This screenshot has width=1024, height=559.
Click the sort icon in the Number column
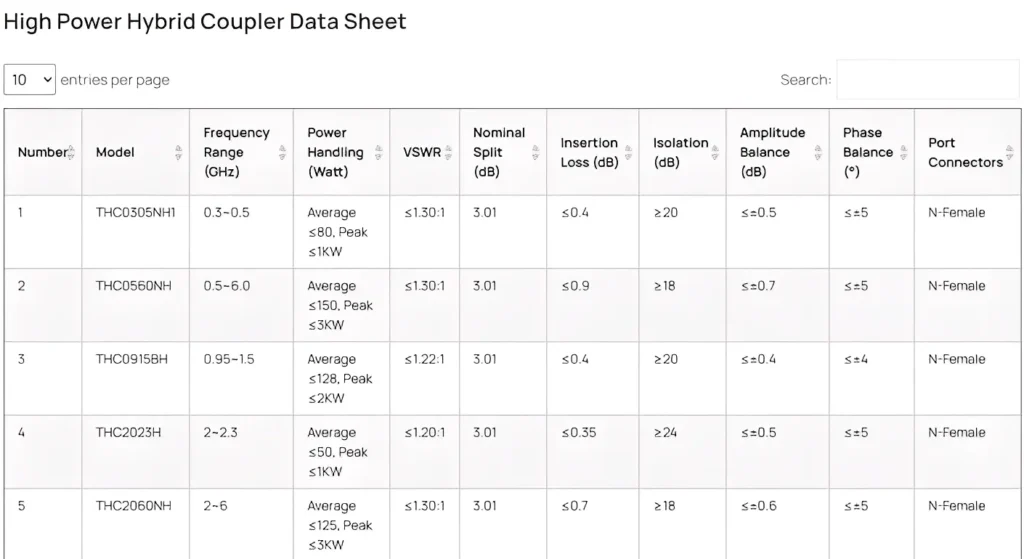click(71, 152)
